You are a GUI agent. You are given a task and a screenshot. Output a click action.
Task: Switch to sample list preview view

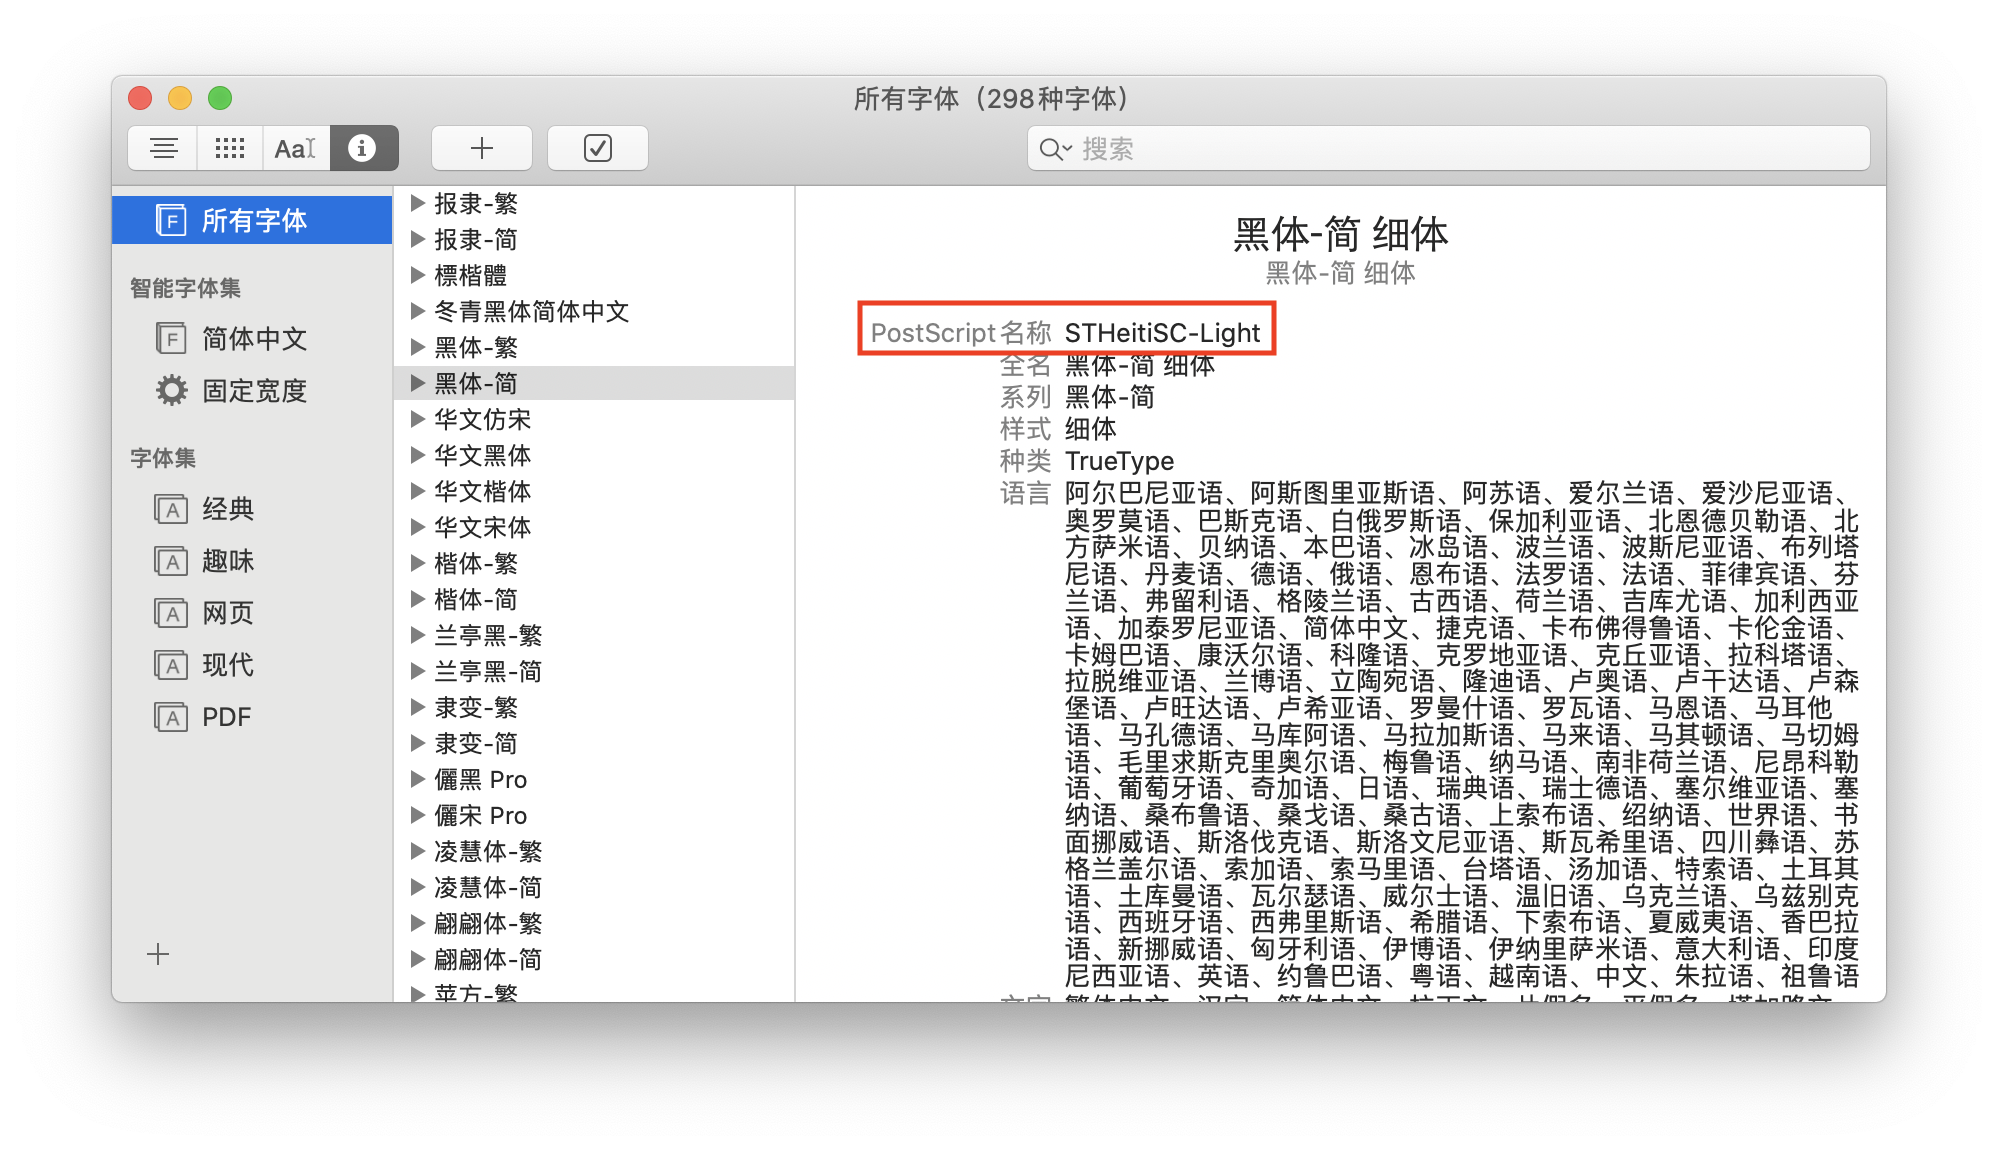click(163, 148)
